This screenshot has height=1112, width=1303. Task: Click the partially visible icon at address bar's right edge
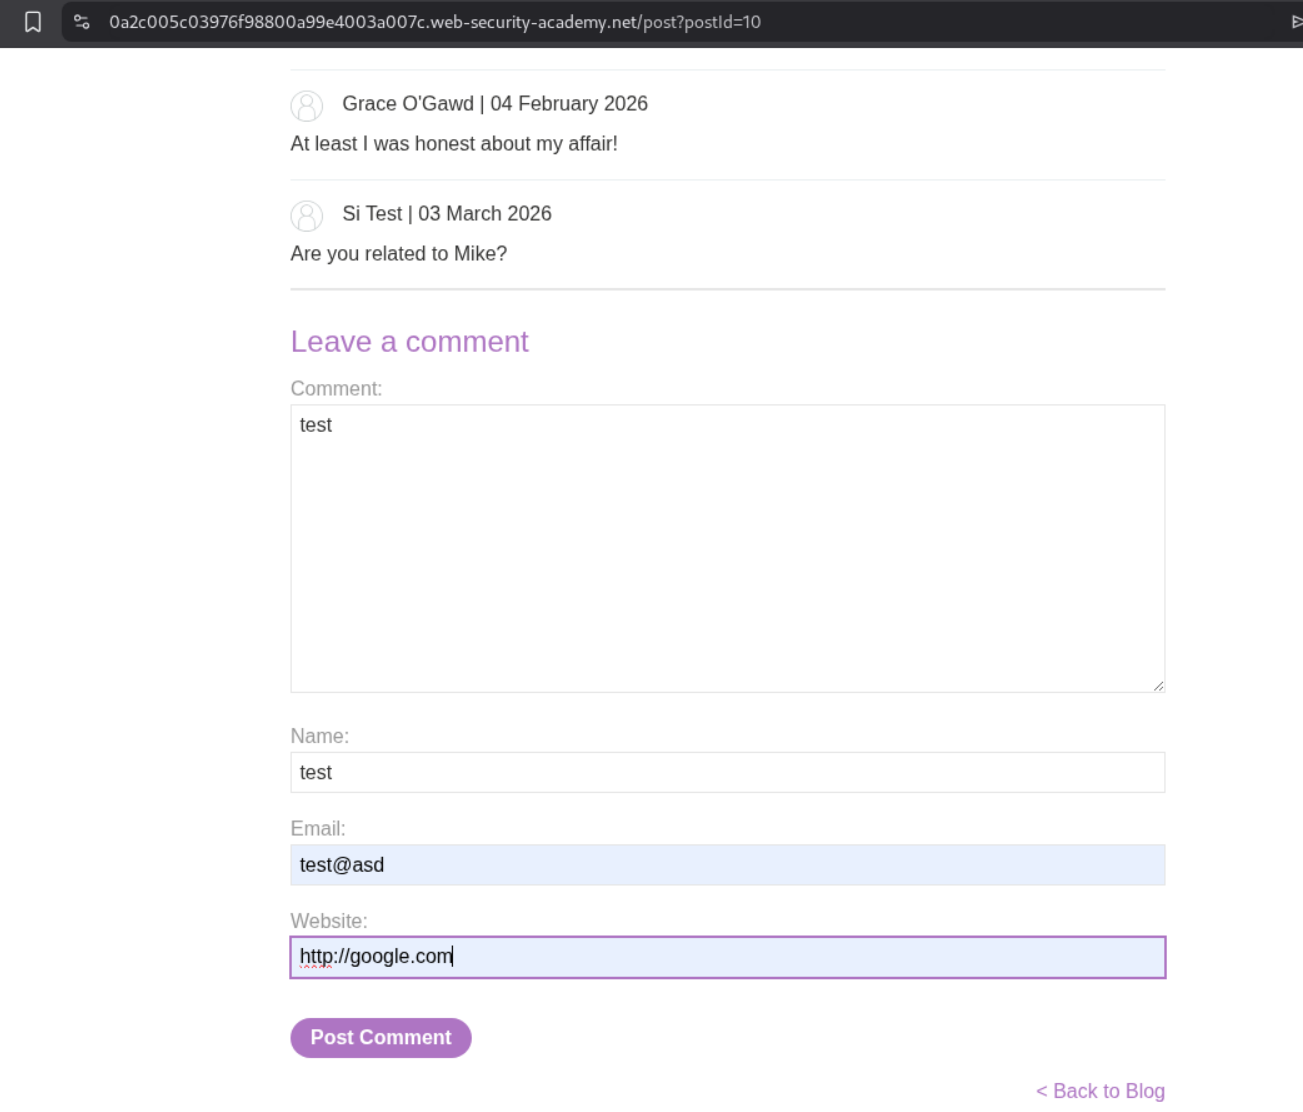coord(1296,22)
